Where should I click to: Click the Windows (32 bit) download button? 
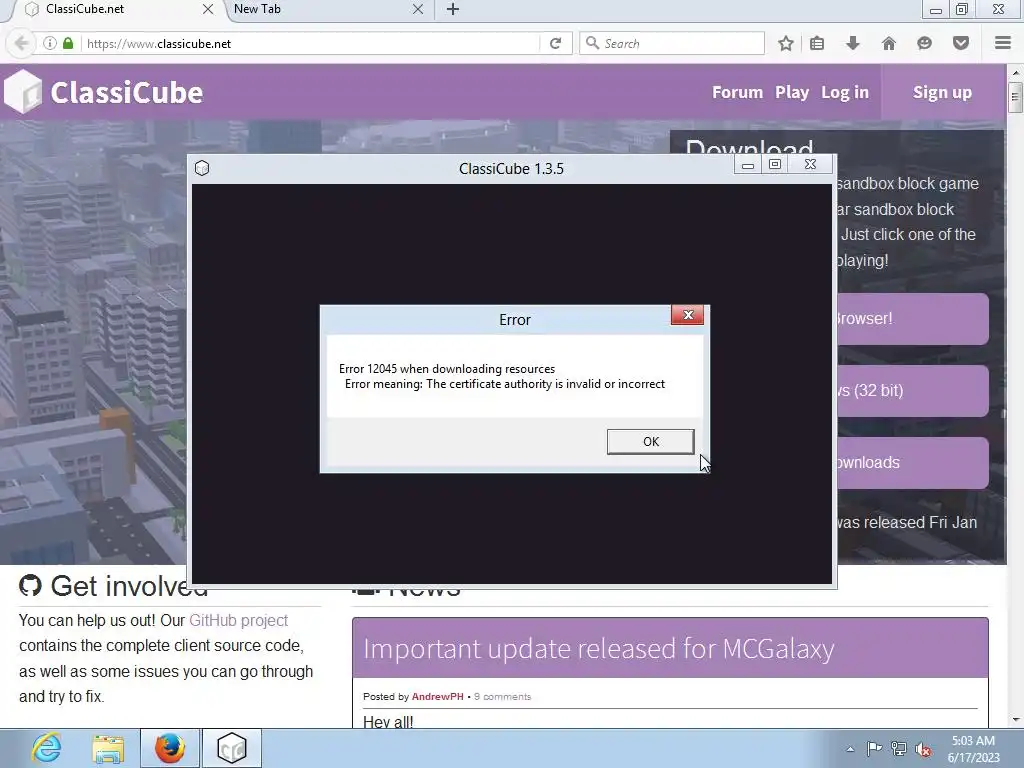coord(912,391)
